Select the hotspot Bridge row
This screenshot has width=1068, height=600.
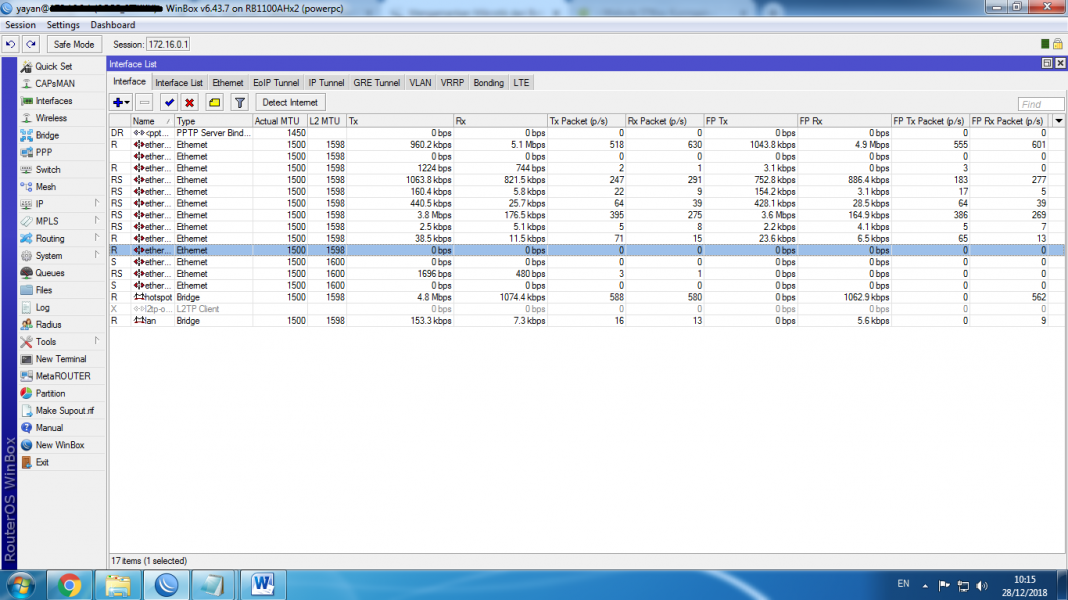coord(587,297)
